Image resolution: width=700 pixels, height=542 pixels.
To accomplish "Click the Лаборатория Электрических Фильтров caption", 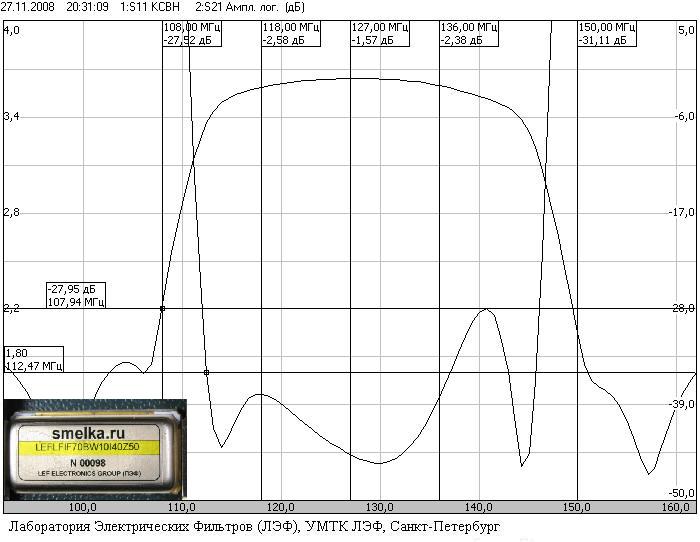I will [x=152, y=526].
